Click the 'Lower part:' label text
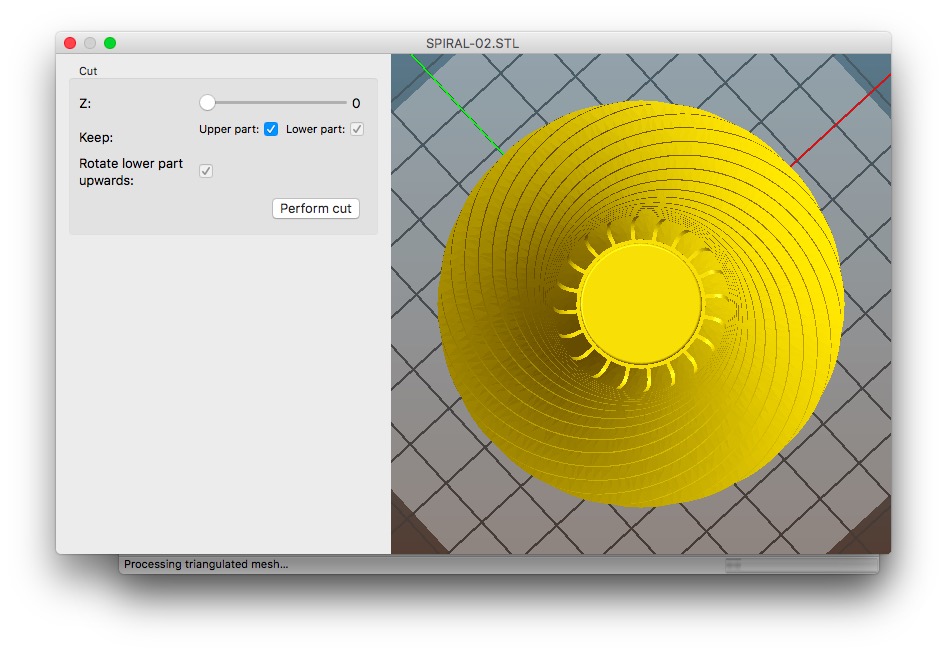The width and height of the screenshot is (947, 654). (315, 129)
